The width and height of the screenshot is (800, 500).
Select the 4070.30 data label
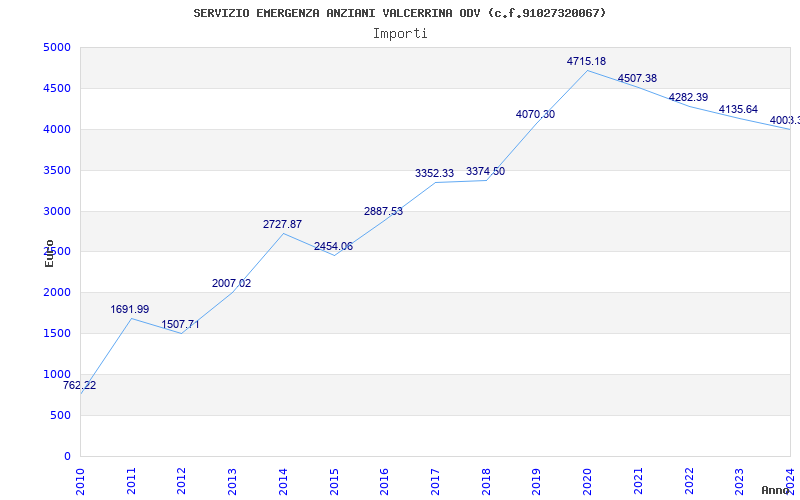coord(535,114)
